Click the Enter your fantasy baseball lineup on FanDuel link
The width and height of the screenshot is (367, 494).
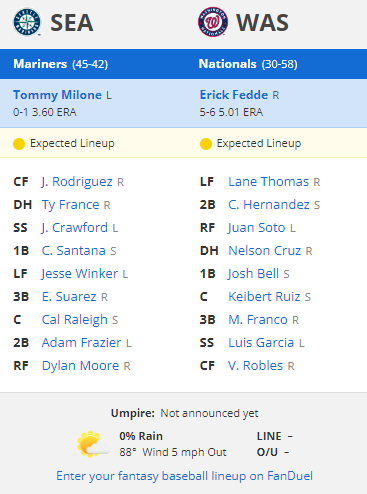point(184,476)
